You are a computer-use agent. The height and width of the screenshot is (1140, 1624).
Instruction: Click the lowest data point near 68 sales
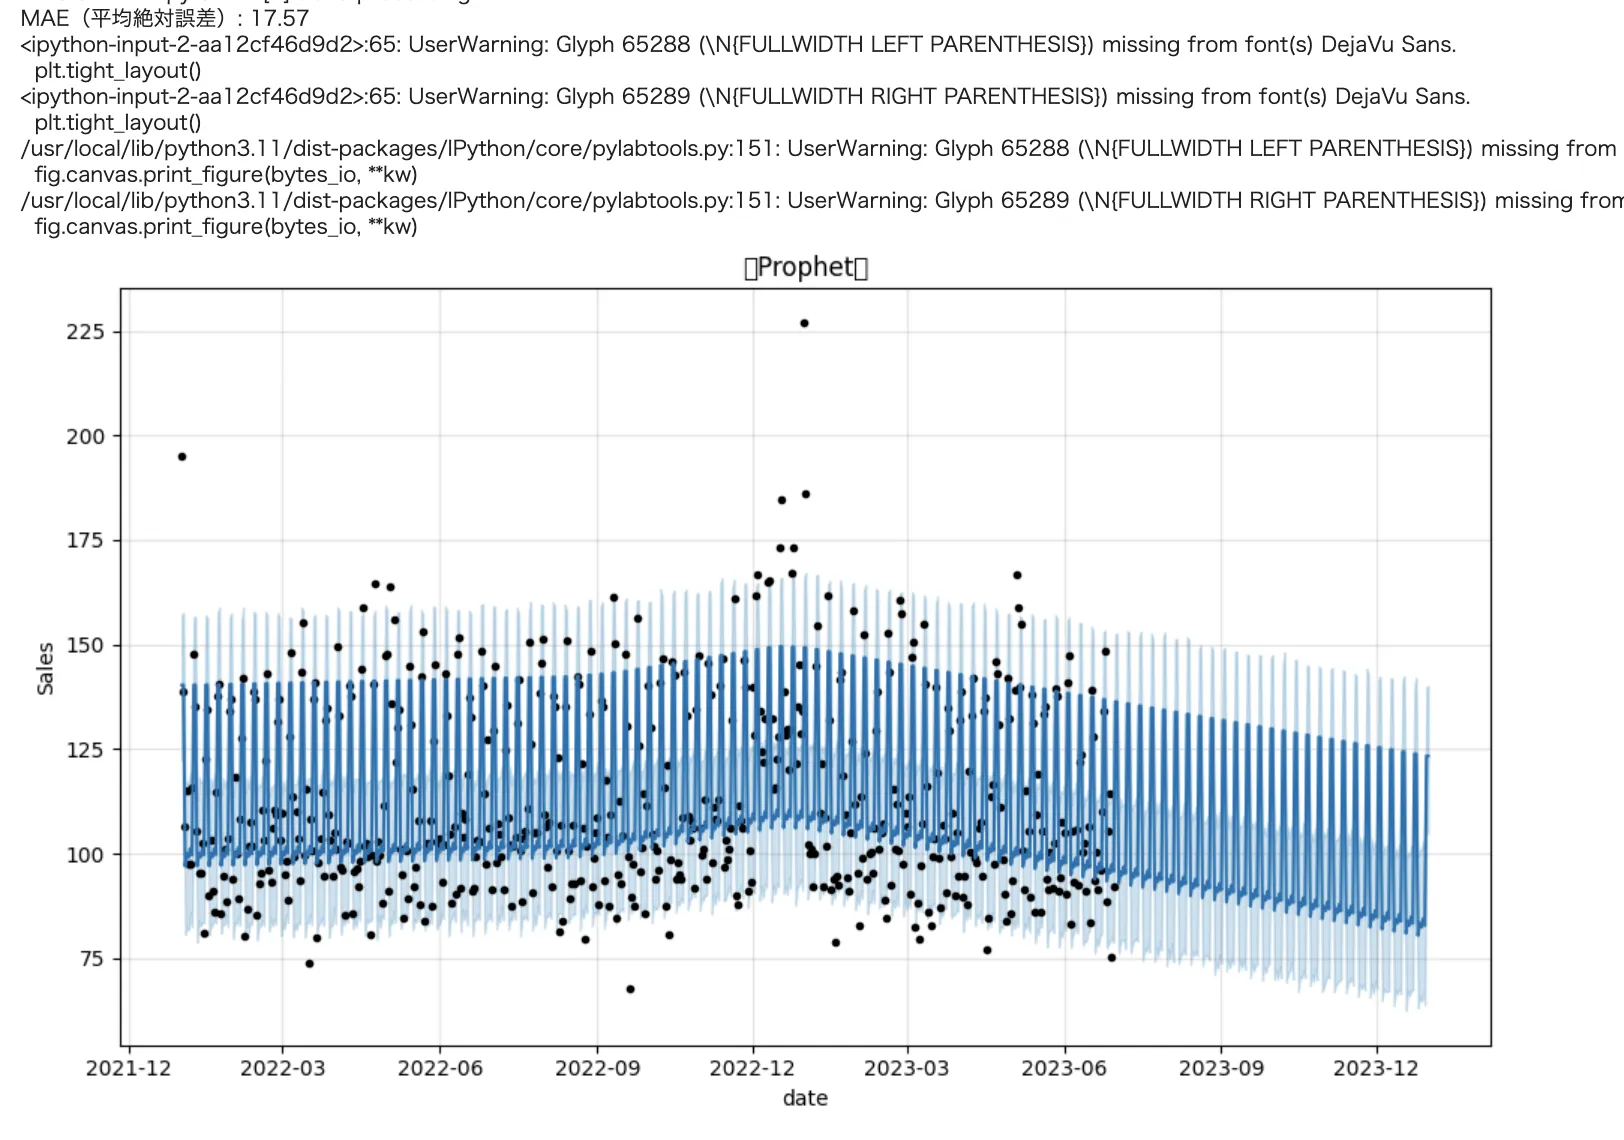(630, 989)
